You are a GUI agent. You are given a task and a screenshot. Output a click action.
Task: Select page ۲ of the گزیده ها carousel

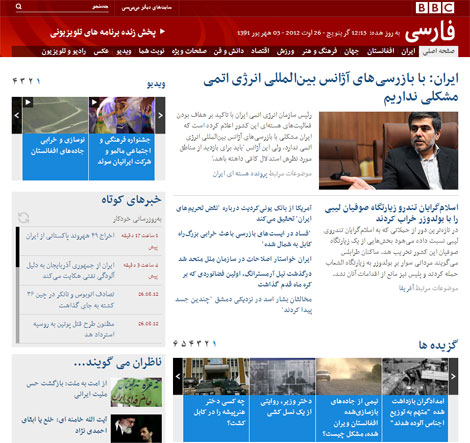point(207,343)
